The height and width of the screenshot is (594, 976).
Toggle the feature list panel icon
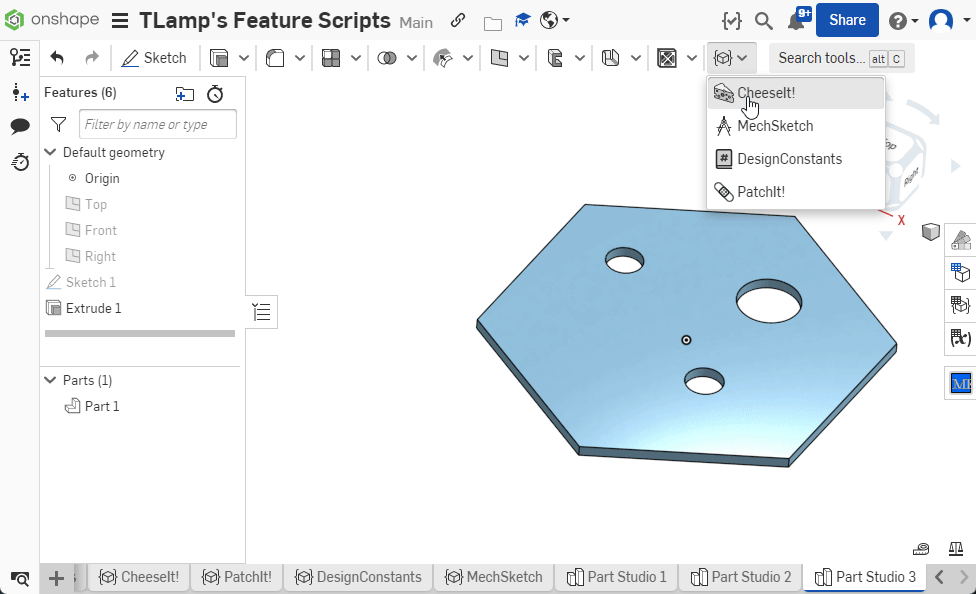coord(20,57)
